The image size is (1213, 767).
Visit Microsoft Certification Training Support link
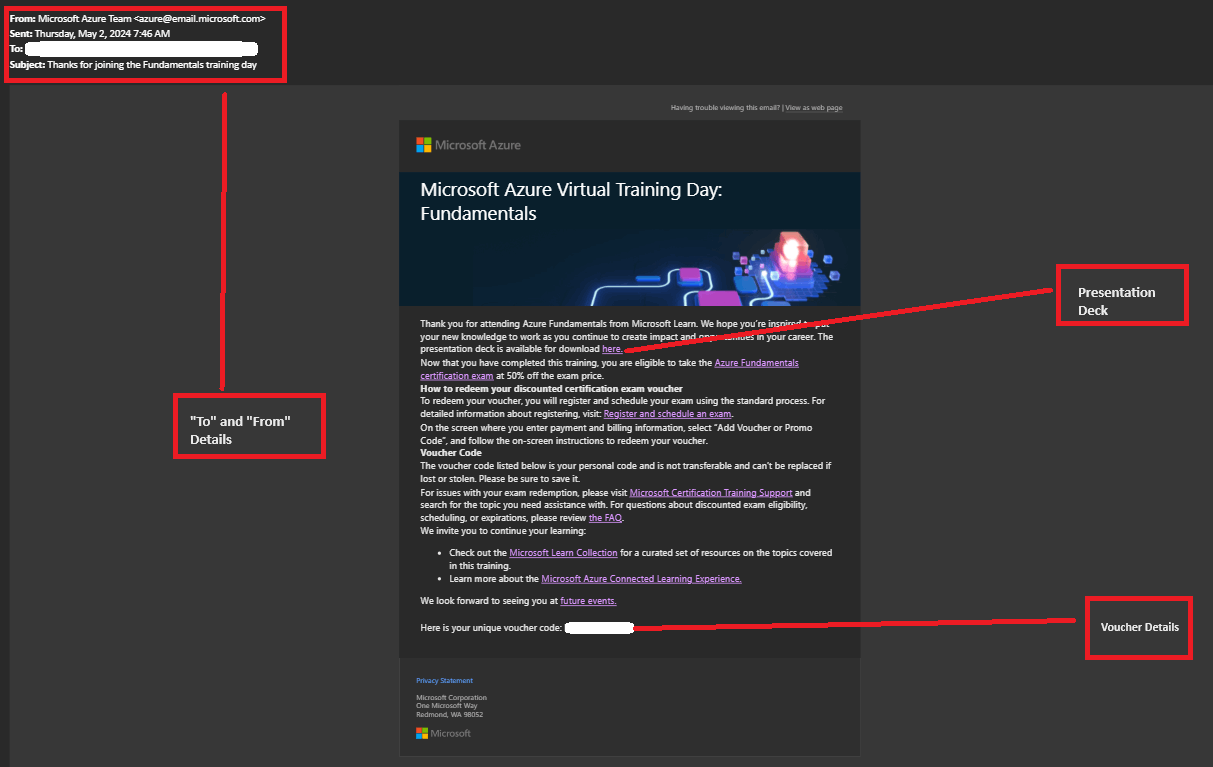tap(711, 493)
